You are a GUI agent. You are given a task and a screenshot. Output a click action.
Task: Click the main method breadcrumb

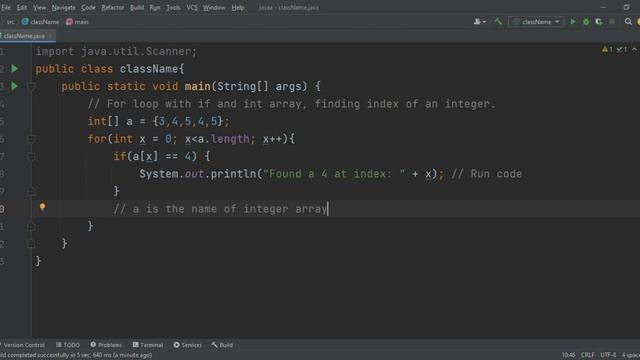click(78, 22)
